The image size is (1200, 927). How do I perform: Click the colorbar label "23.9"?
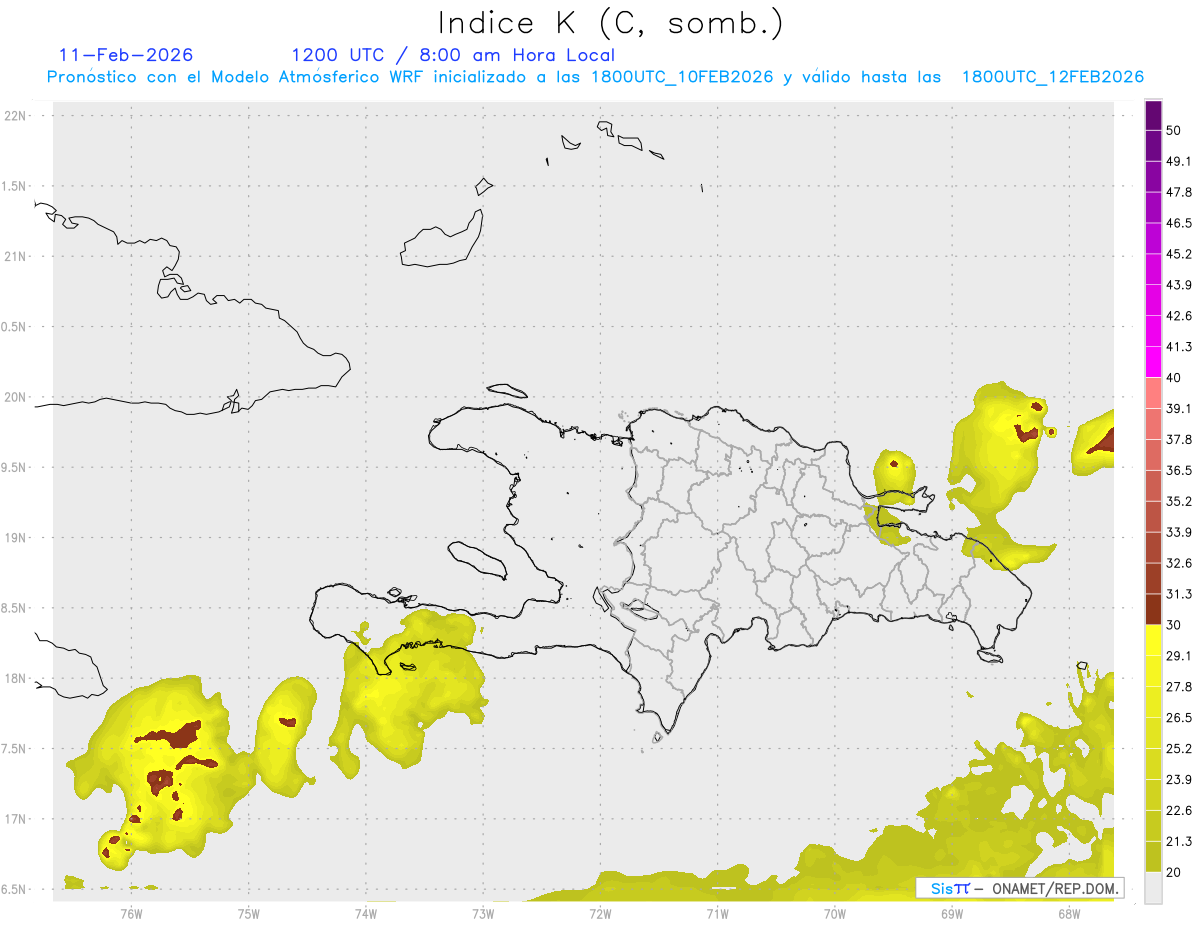(1178, 779)
